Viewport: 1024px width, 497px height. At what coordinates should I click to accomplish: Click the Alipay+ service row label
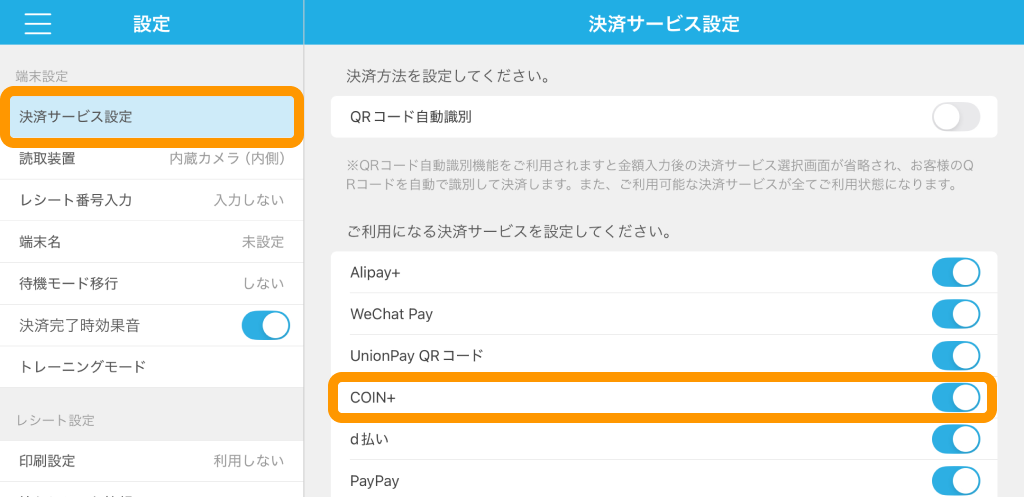point(375,272)
